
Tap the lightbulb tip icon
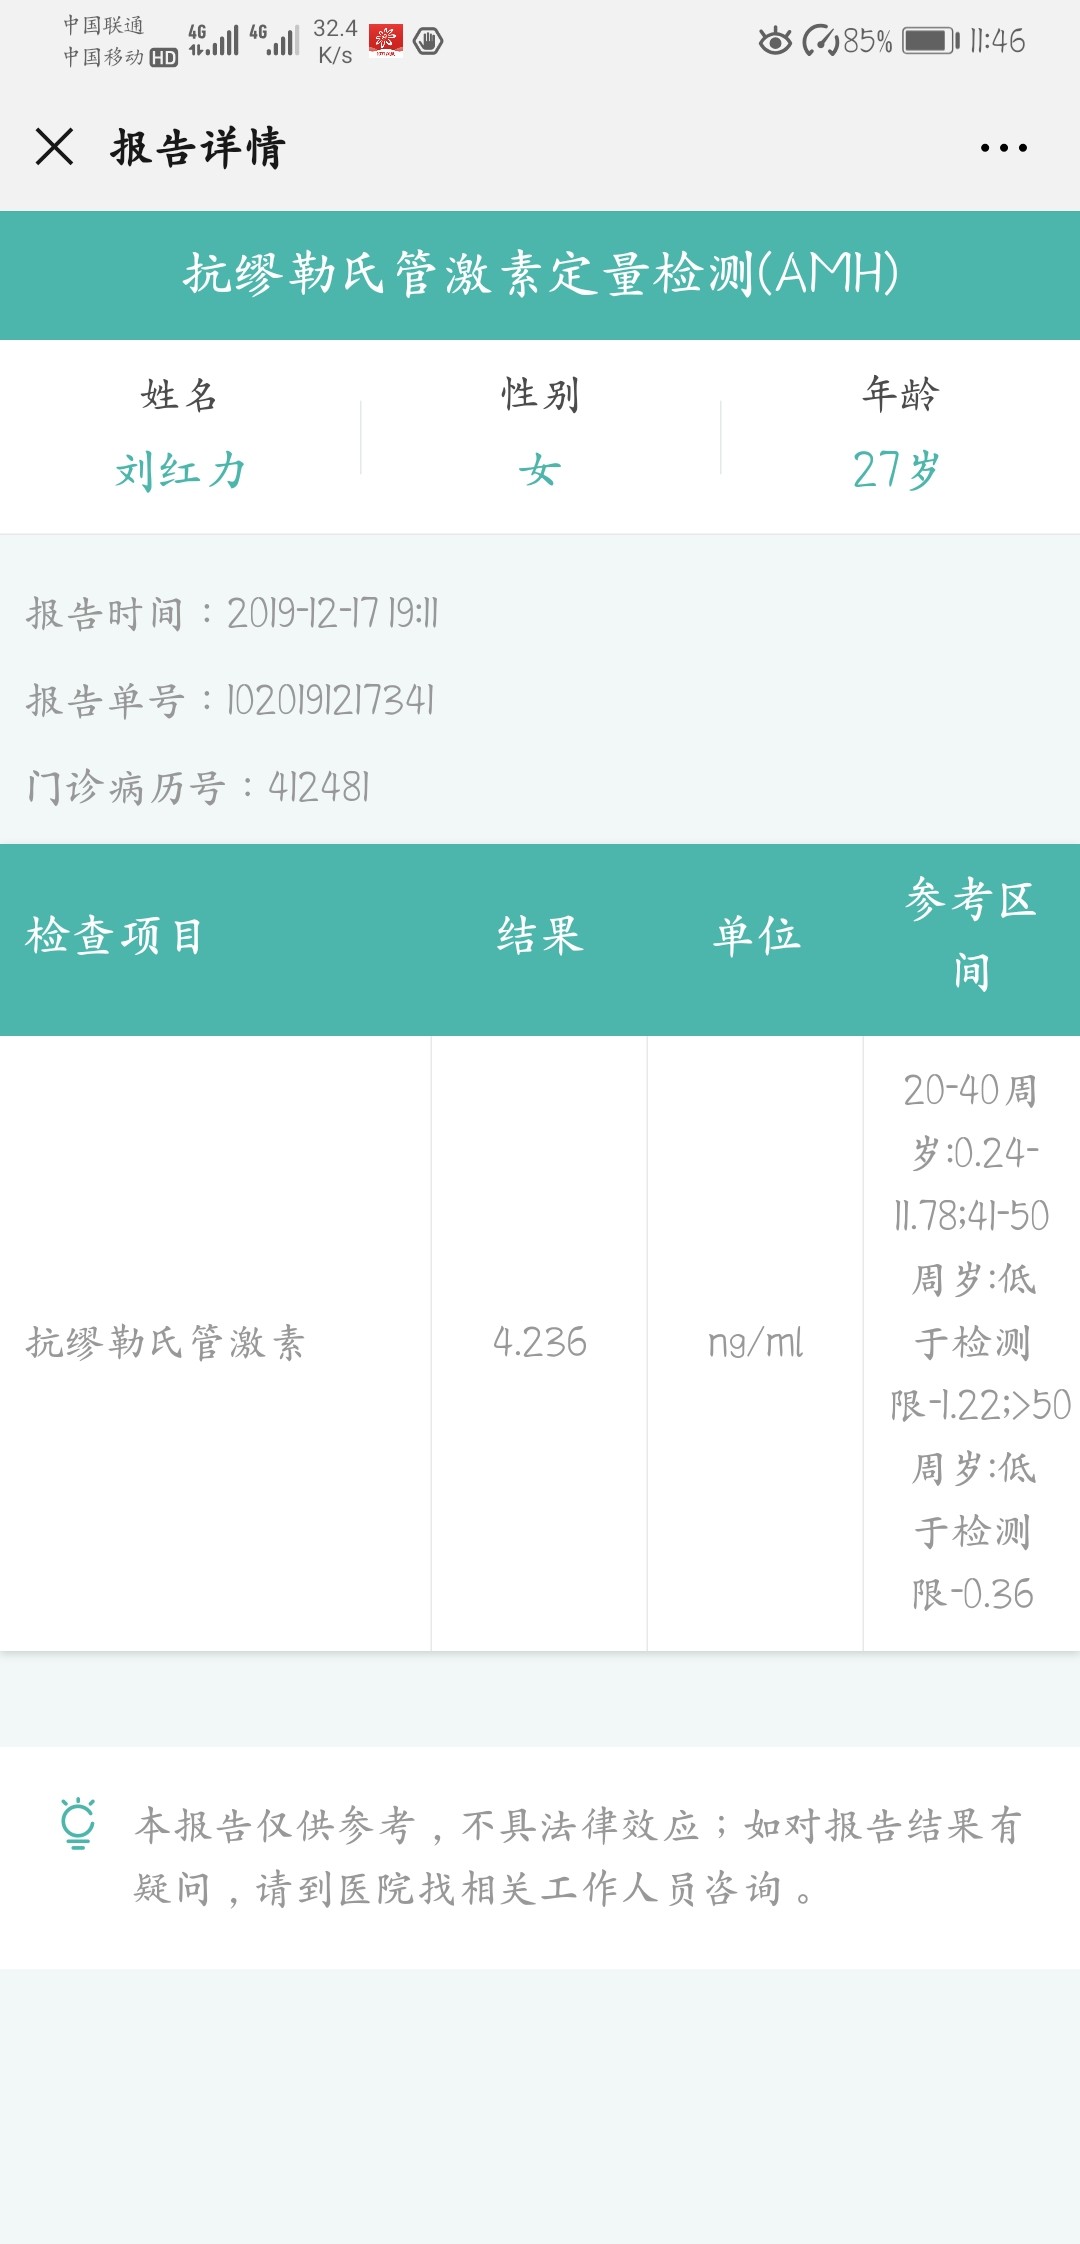[78, 1823]
